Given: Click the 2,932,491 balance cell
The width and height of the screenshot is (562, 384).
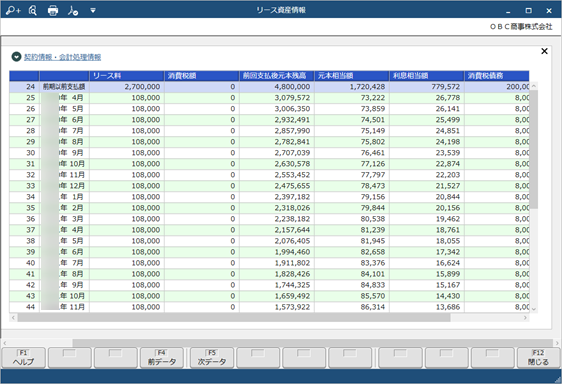Looking at the screenshot, I should [x=277, y=120].
